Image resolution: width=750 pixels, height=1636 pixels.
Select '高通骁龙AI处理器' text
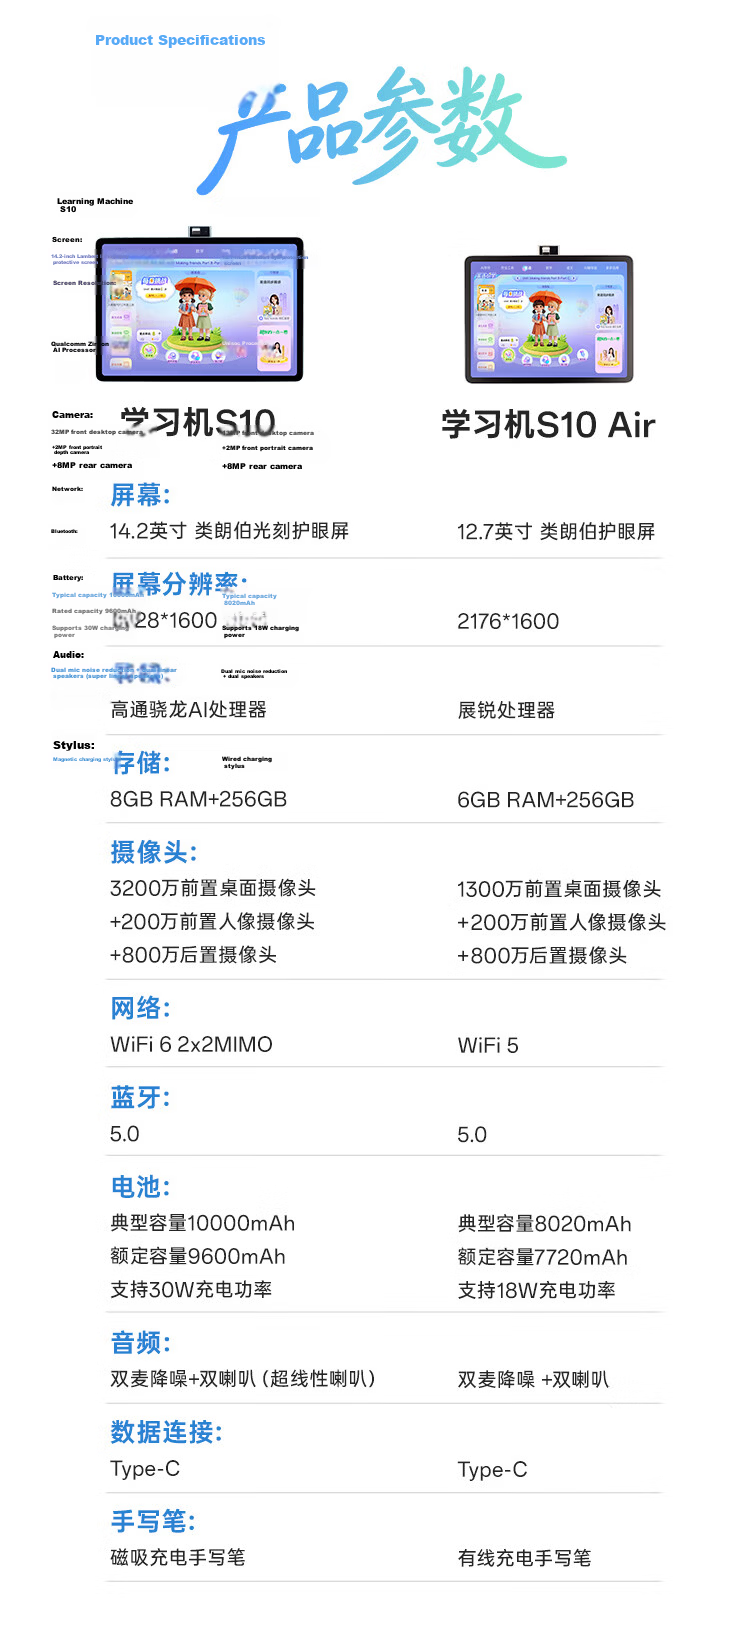coord(188,710)
